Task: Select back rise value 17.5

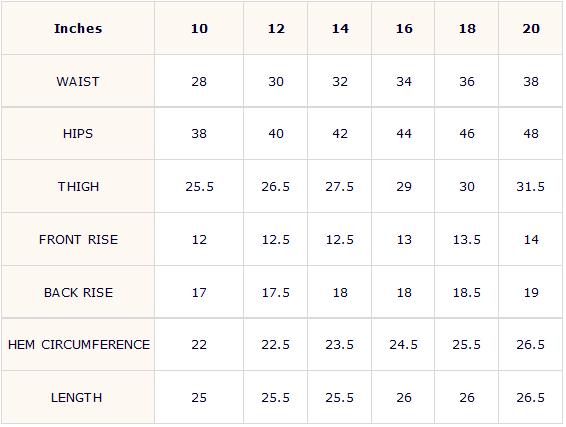Action: (x=275, y=292)
